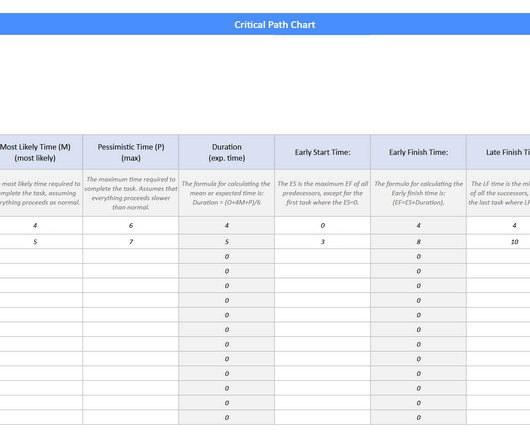Click Late Finish Time cell showing 10
Screen dimensions: 530x442
point(498,242)
